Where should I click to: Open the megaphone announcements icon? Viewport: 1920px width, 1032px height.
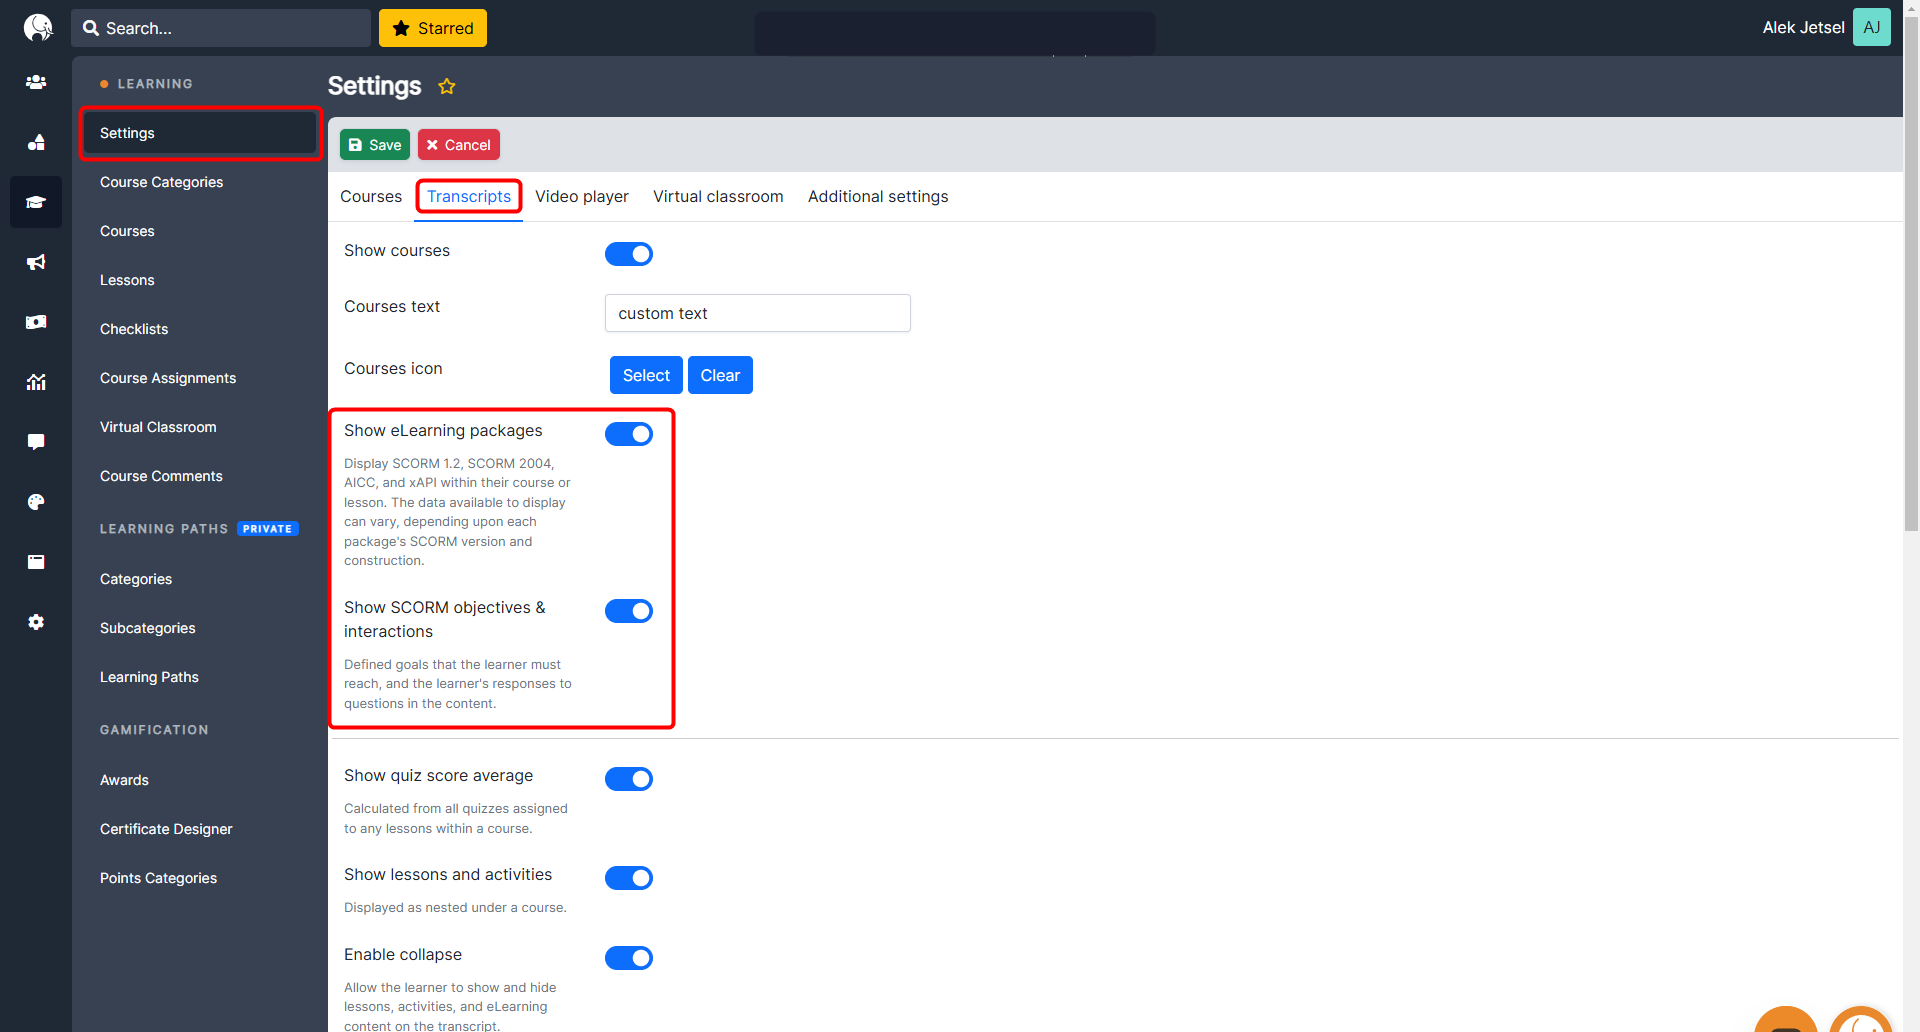[x=36, y=262]
